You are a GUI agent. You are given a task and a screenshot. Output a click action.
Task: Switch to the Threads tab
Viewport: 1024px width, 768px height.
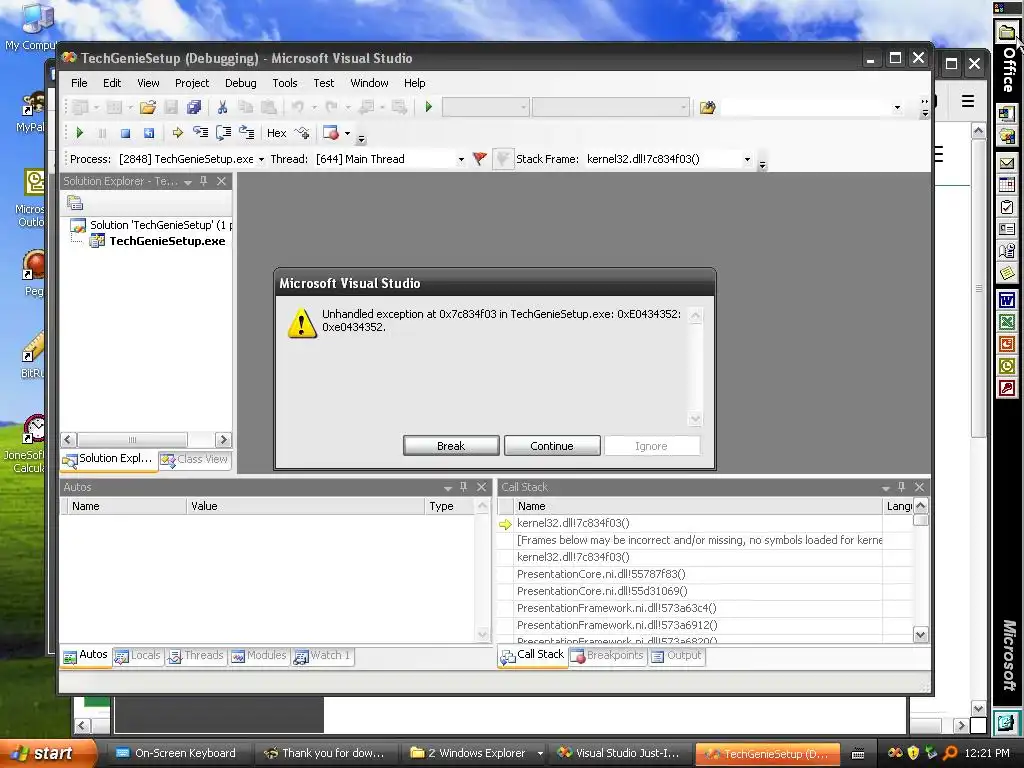[196, 655]
